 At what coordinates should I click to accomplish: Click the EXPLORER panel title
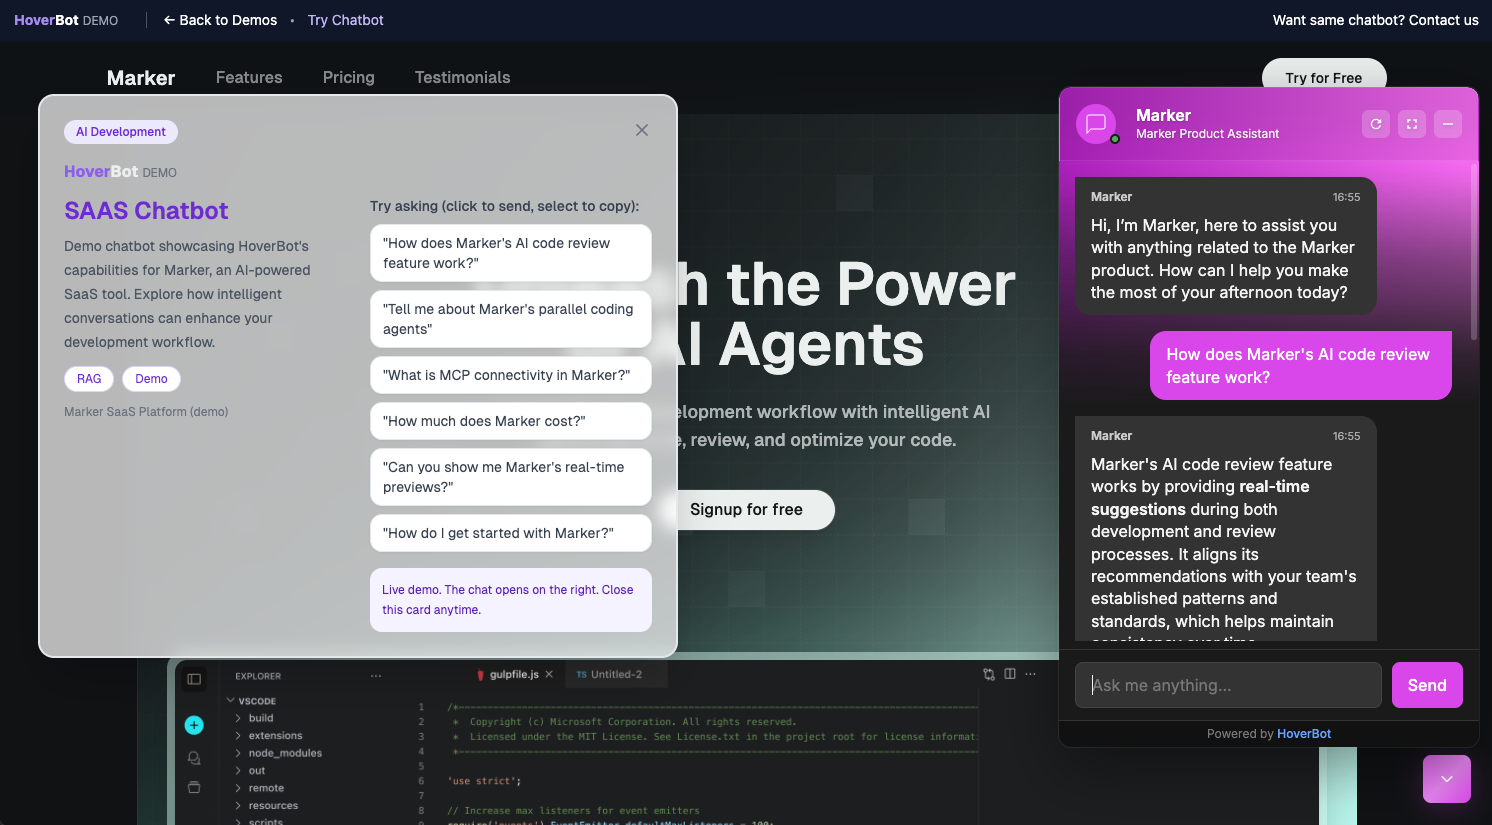[258, 676]
